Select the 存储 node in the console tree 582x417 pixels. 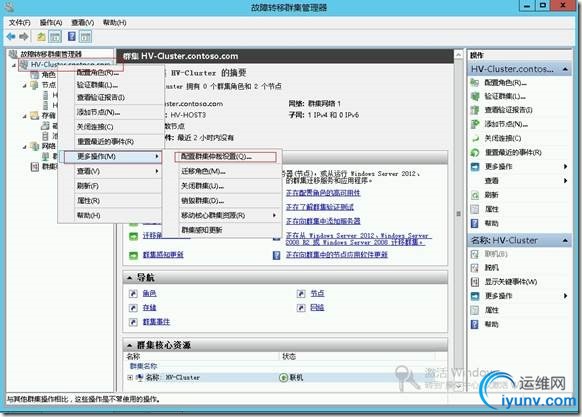tap(48, 115)
